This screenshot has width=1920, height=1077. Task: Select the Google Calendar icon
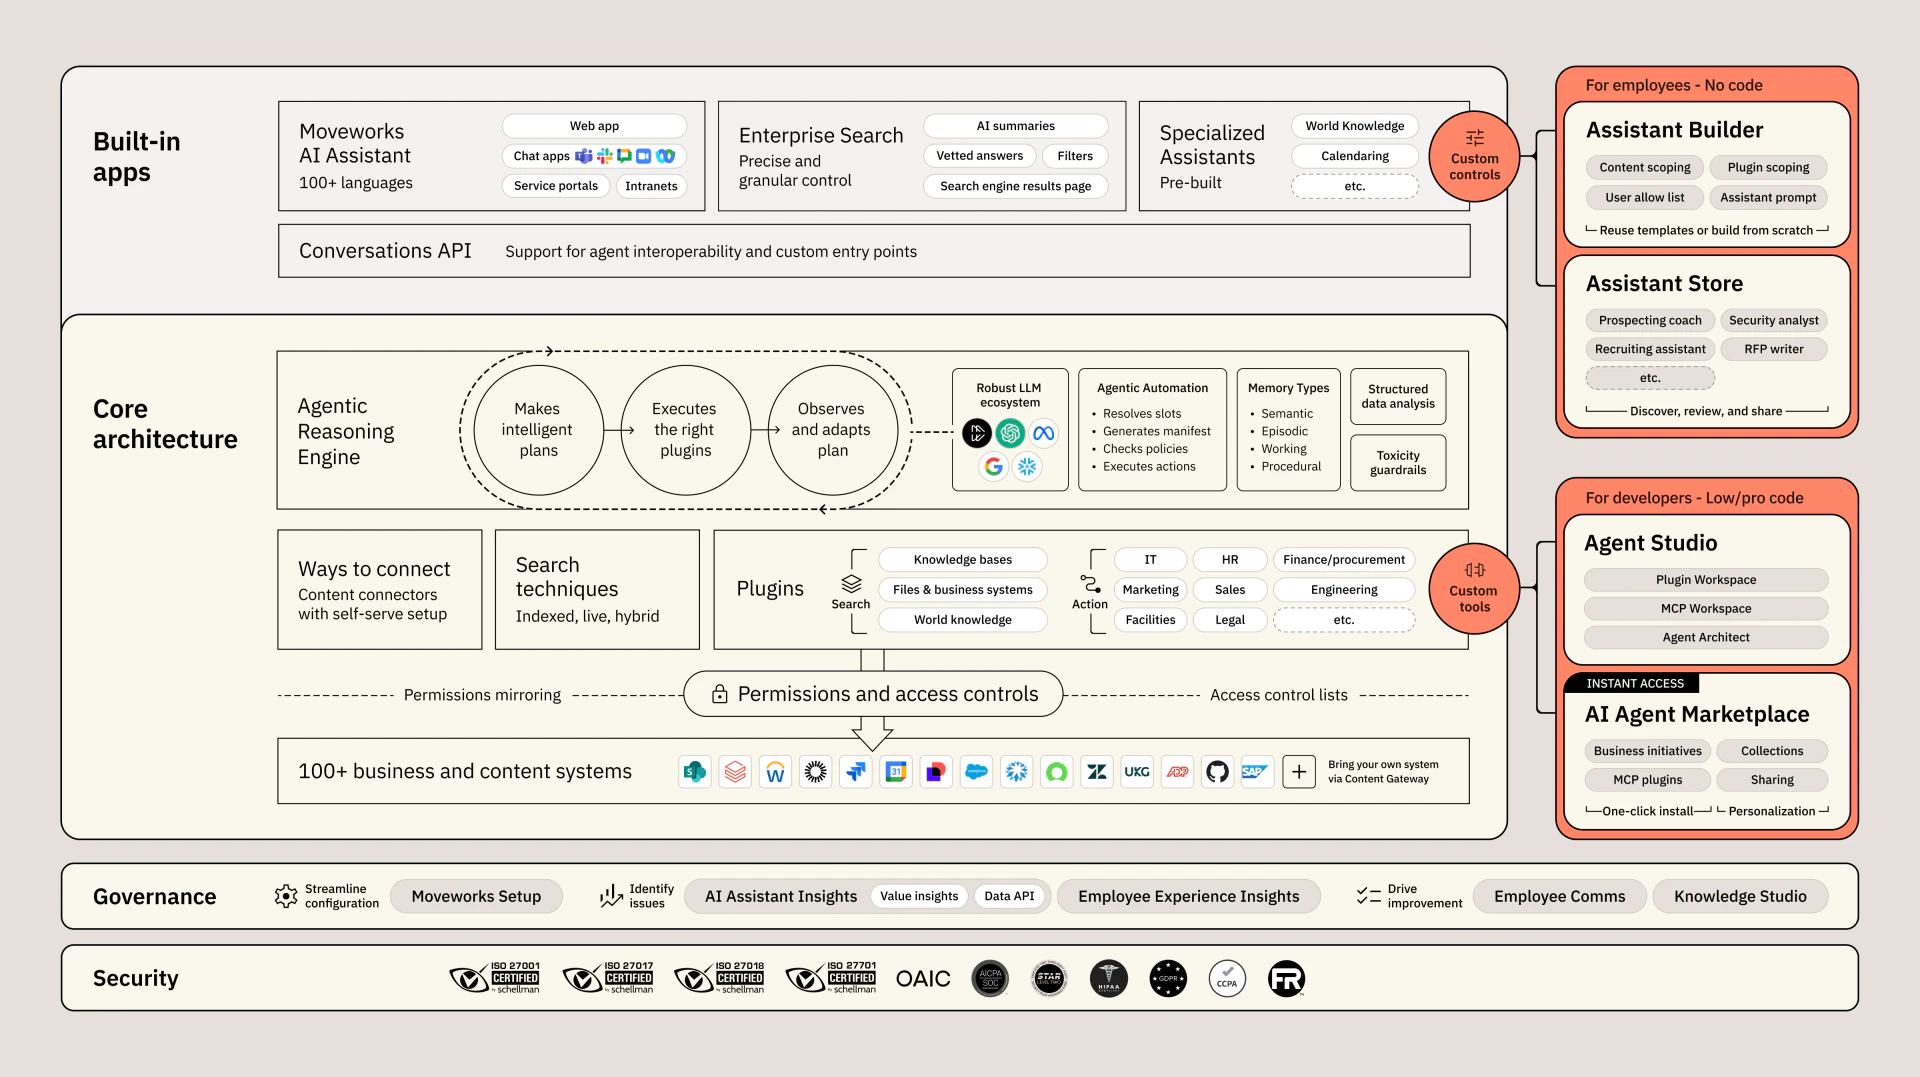(x=896, y=772)
